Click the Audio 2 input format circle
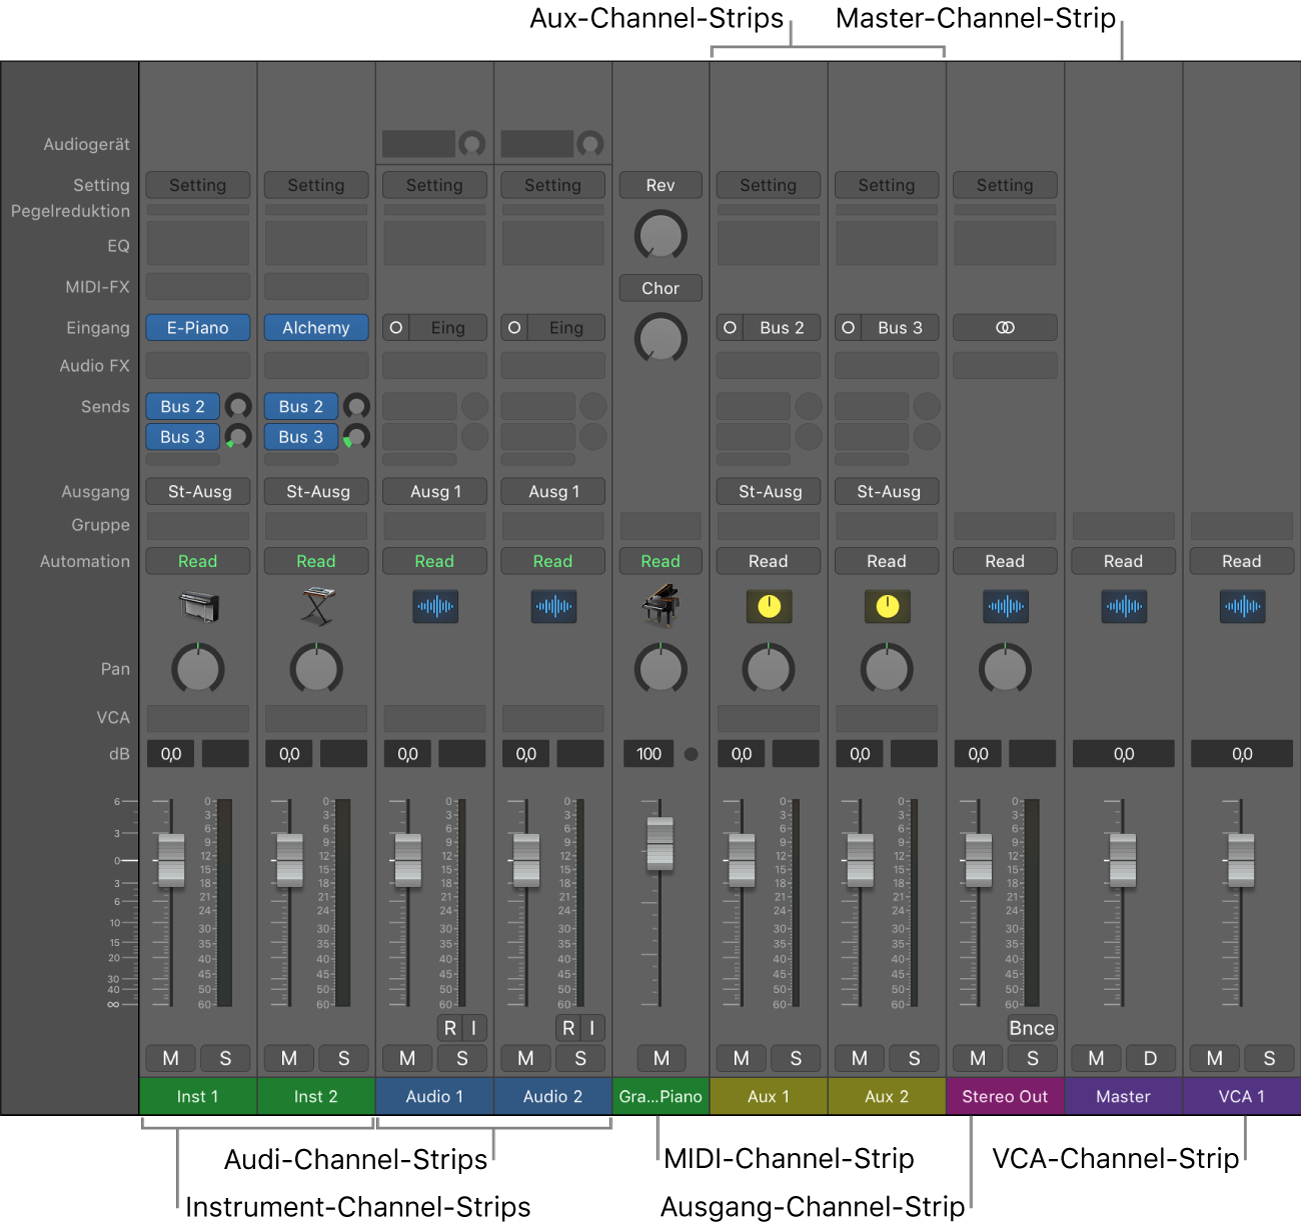This screenshot has width=1301, height=1229. click(514, 328)
